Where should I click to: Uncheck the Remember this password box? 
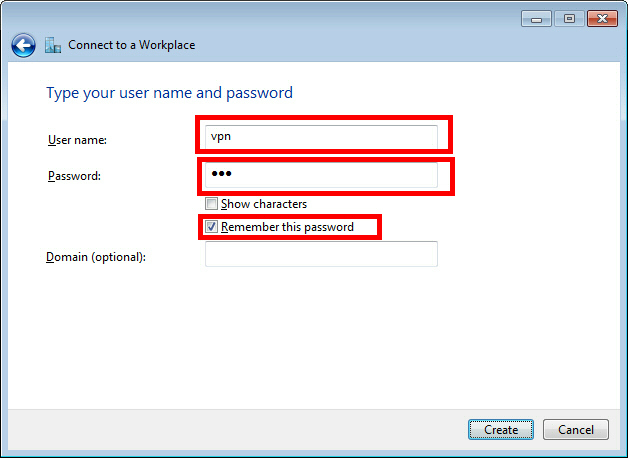tap(211, 227)
